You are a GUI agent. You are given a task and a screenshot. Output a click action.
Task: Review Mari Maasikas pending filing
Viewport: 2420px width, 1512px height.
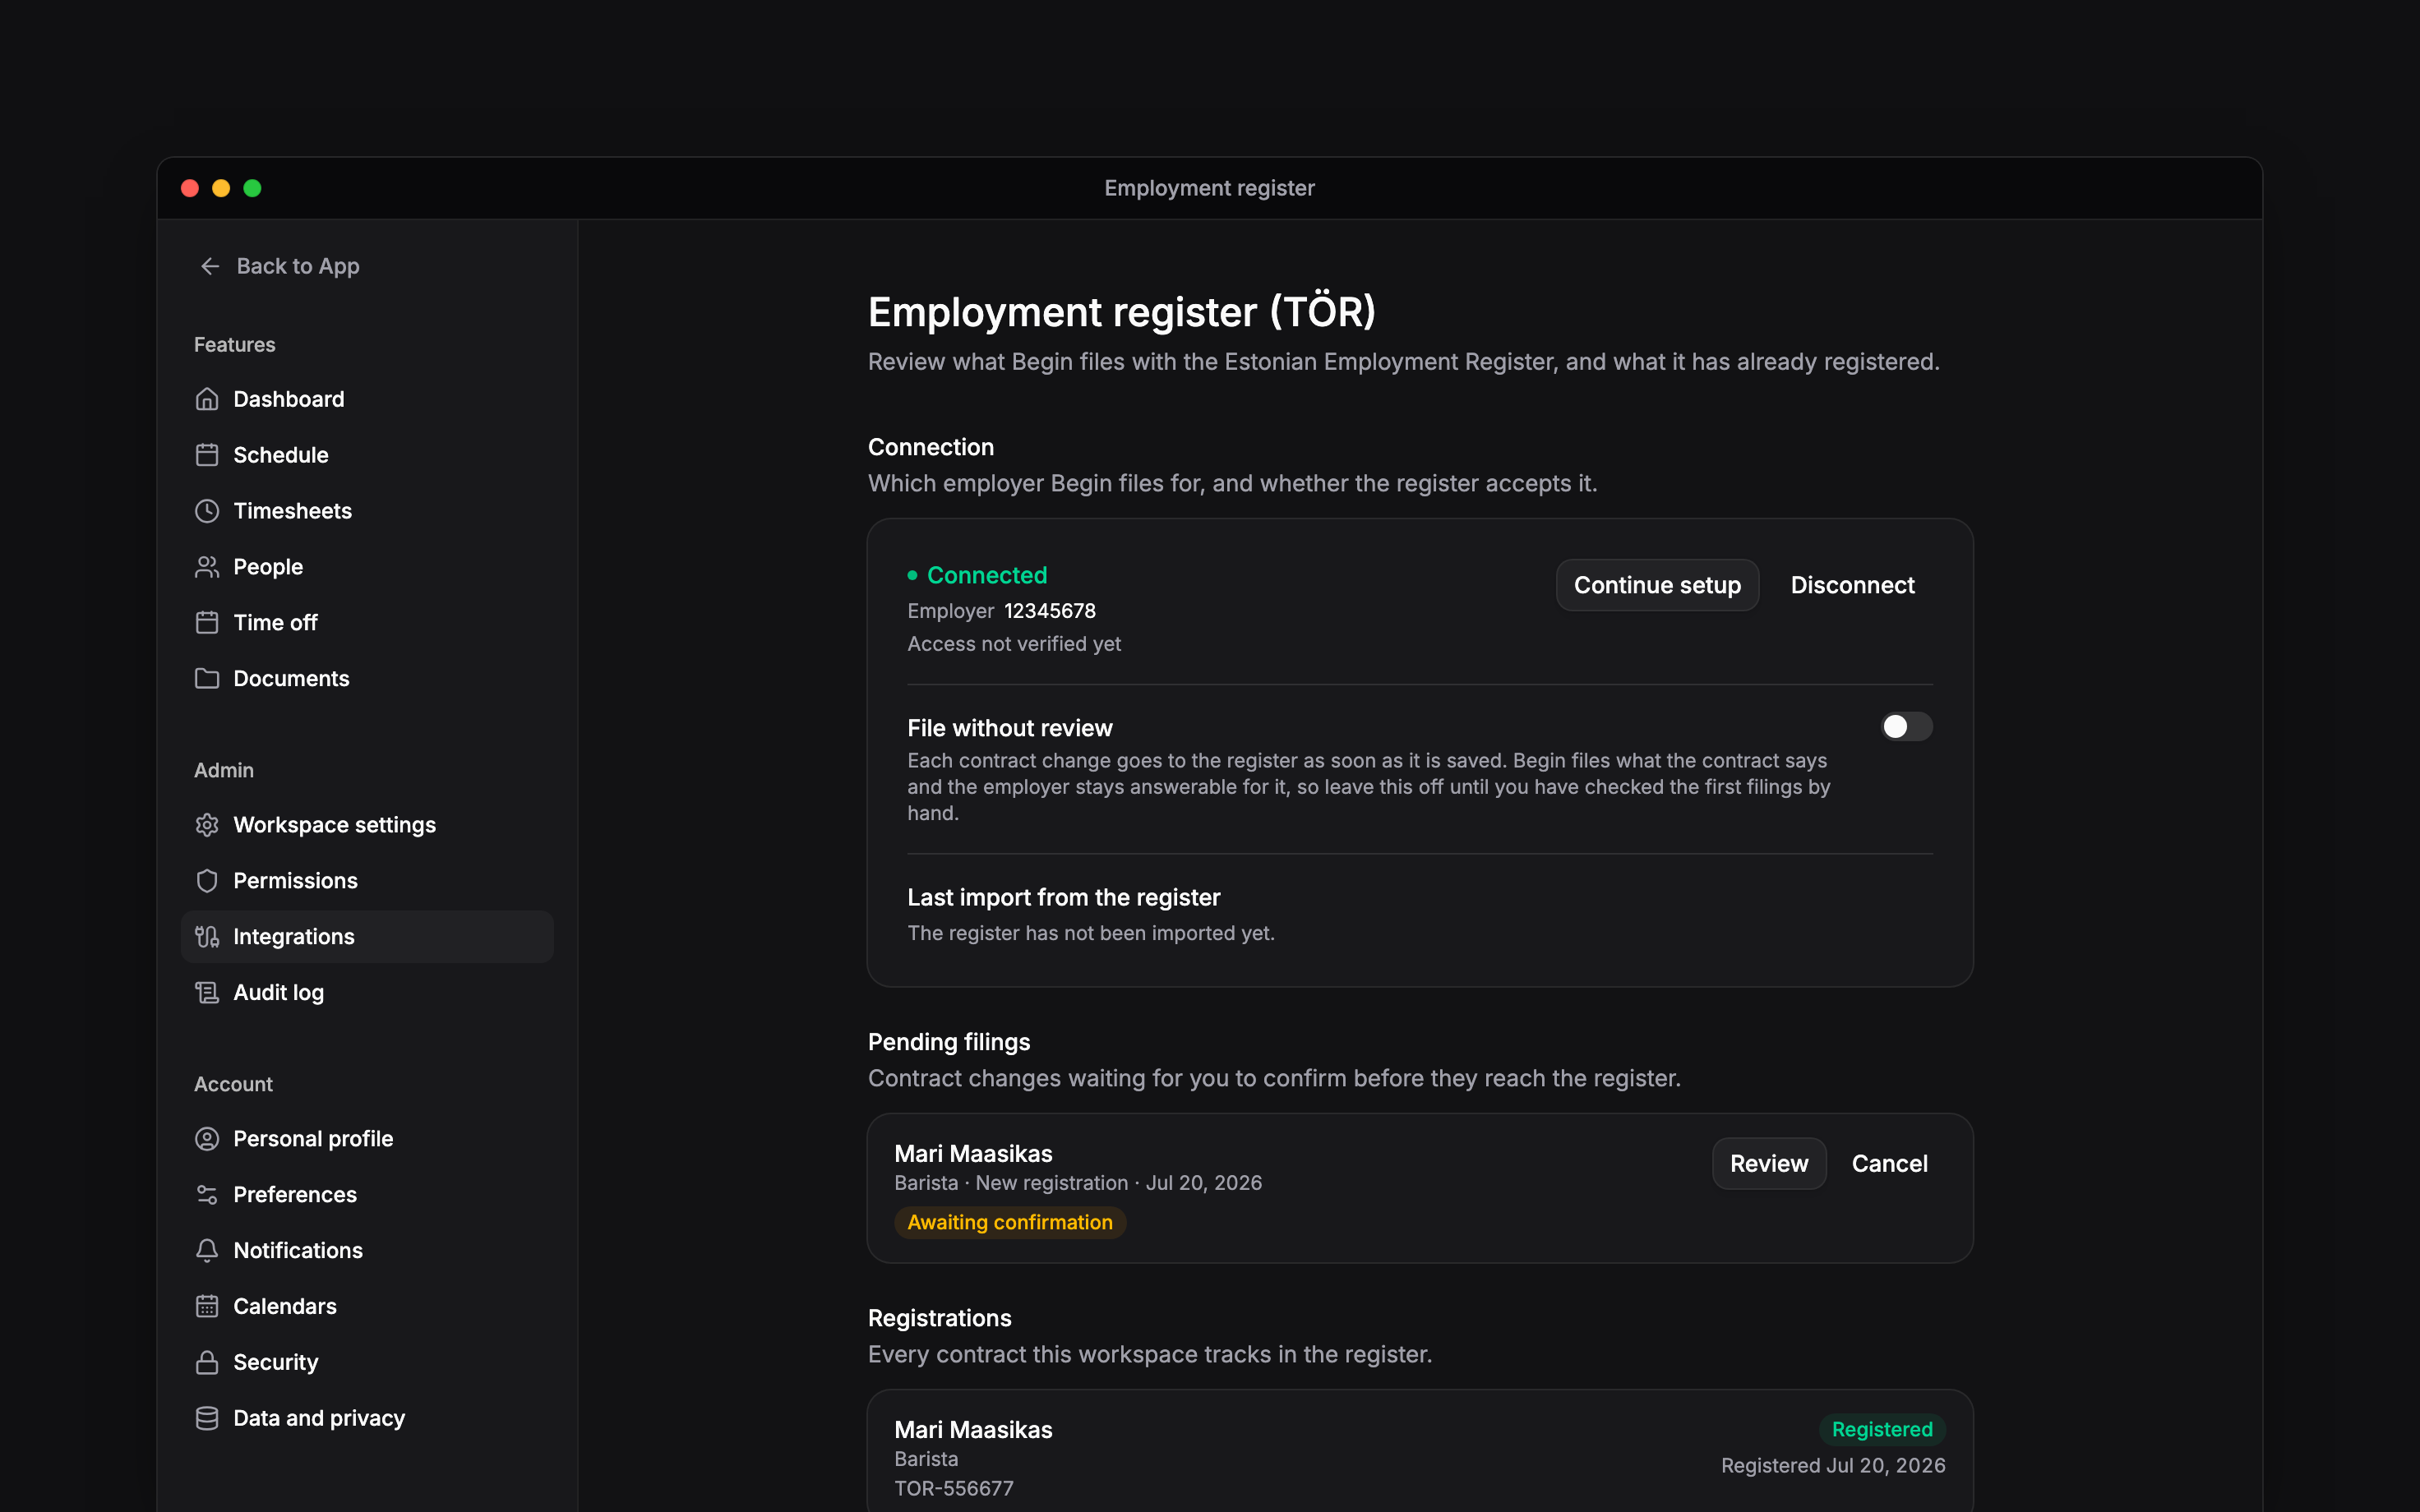pyautogui.click(x=1768, y=1164)
